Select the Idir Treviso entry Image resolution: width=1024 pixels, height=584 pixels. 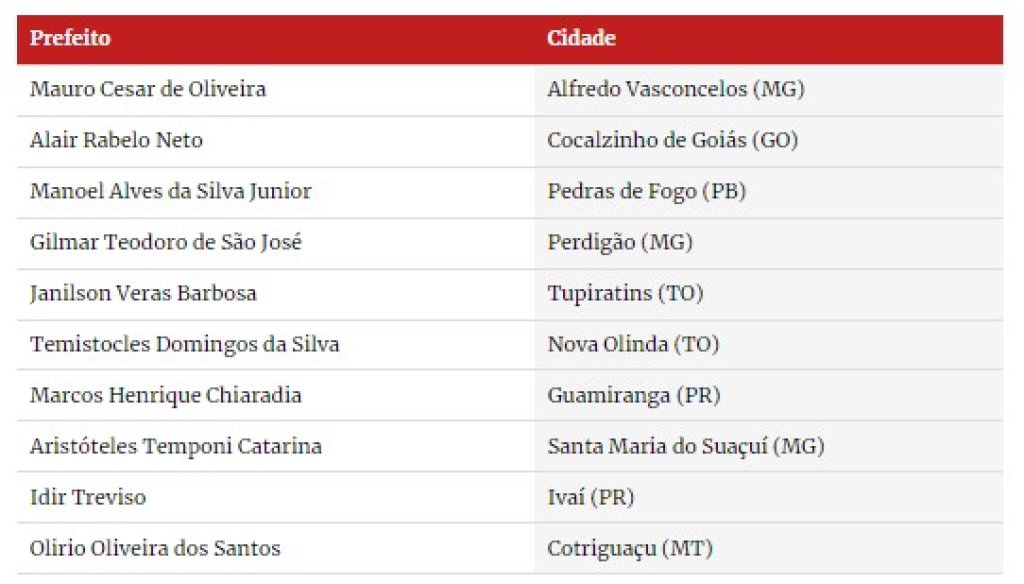point(88,496)
